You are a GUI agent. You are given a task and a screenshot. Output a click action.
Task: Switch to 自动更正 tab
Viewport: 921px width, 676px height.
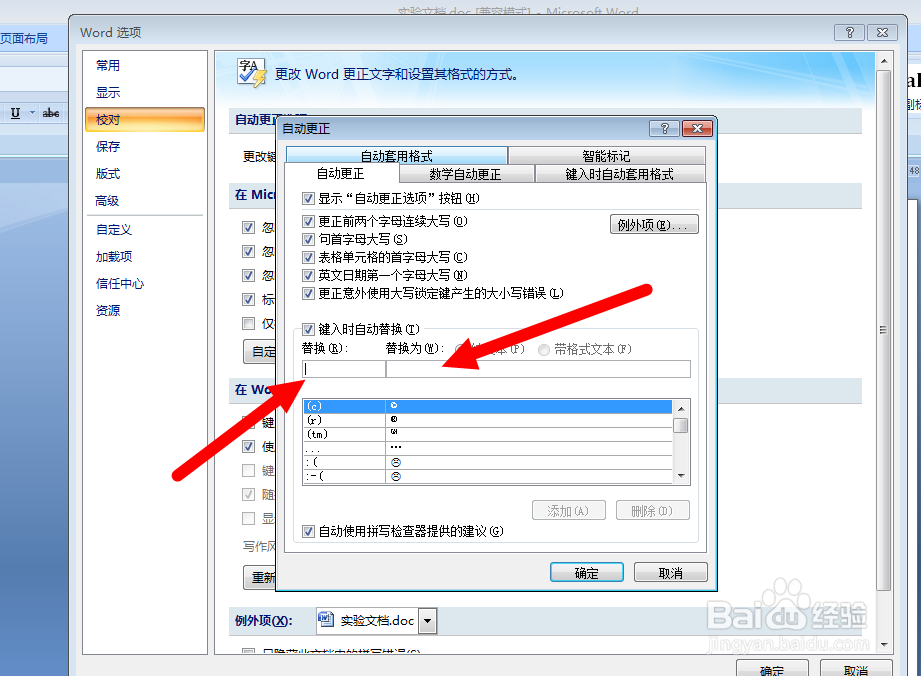click(x=341, y=173)
